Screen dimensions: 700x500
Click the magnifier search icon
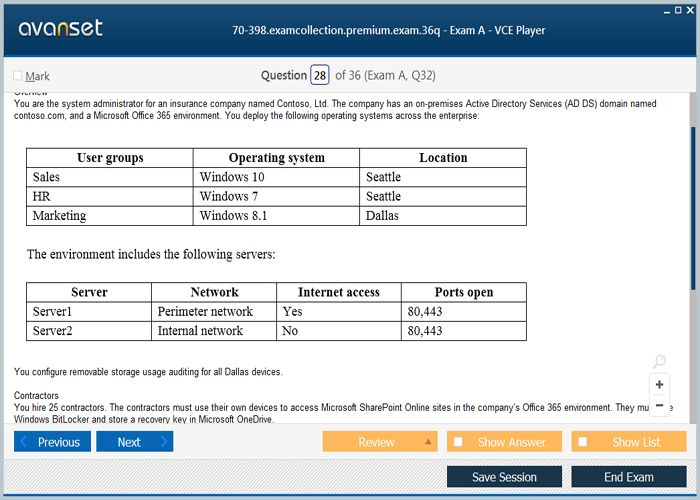[659, 361]
